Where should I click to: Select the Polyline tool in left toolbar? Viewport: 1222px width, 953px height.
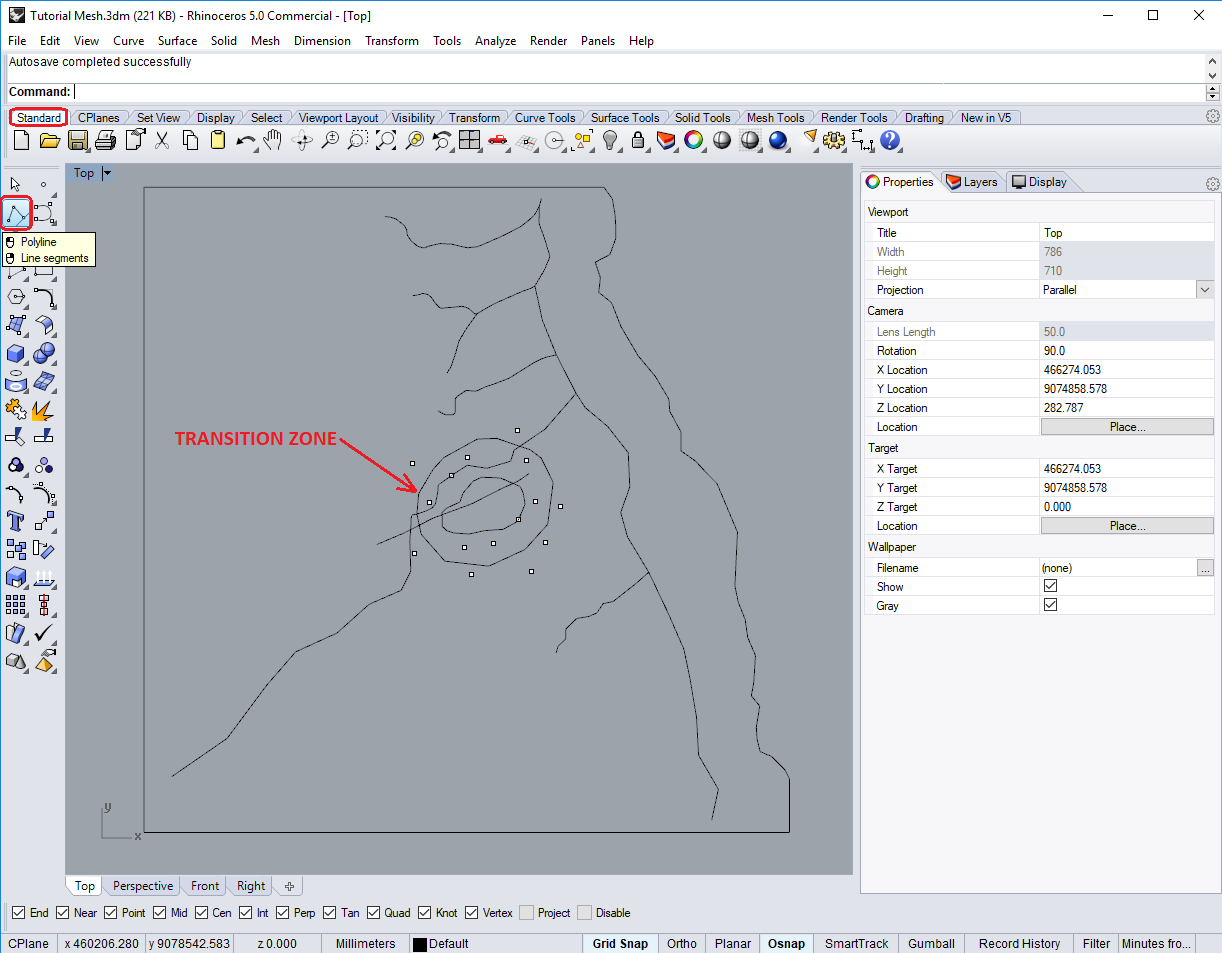point(15,213)
